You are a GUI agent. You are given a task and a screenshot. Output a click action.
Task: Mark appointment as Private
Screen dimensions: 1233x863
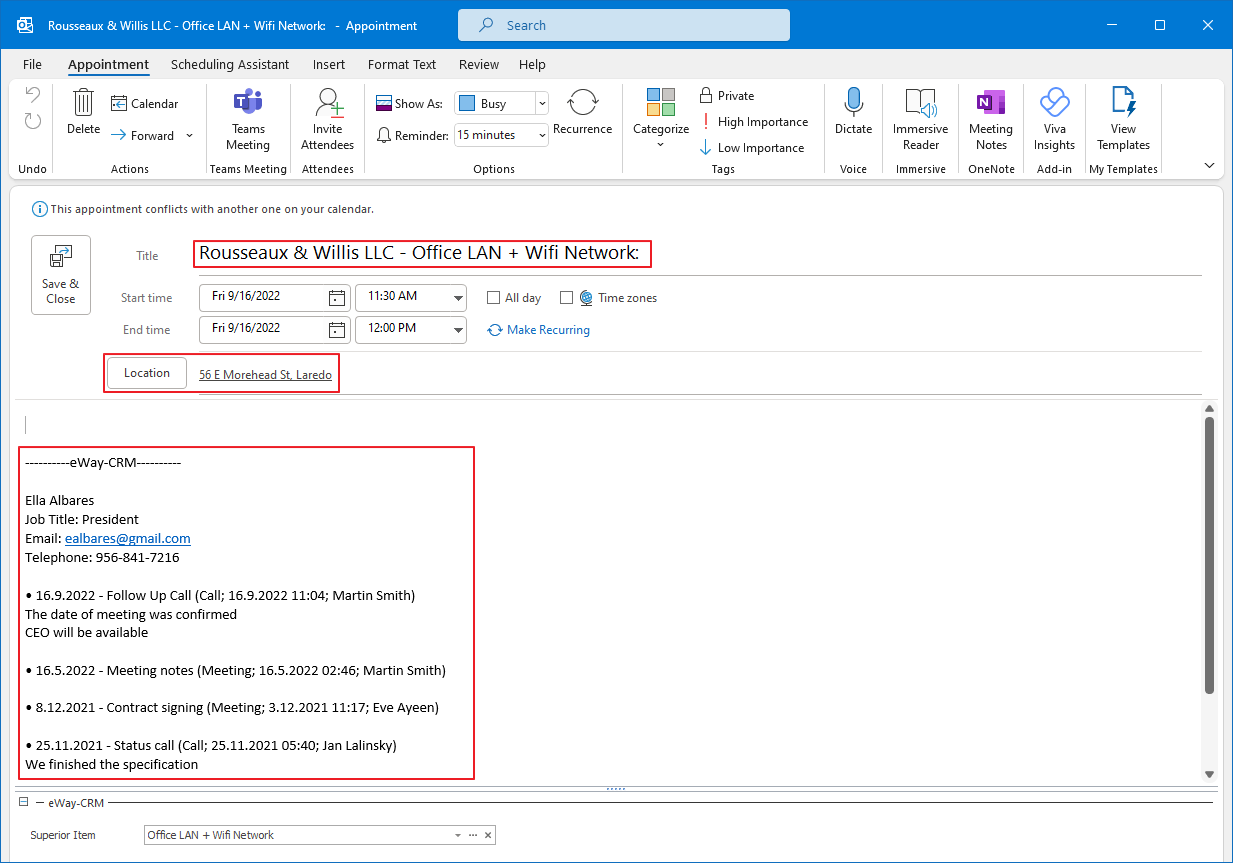[x=727, y=96]
